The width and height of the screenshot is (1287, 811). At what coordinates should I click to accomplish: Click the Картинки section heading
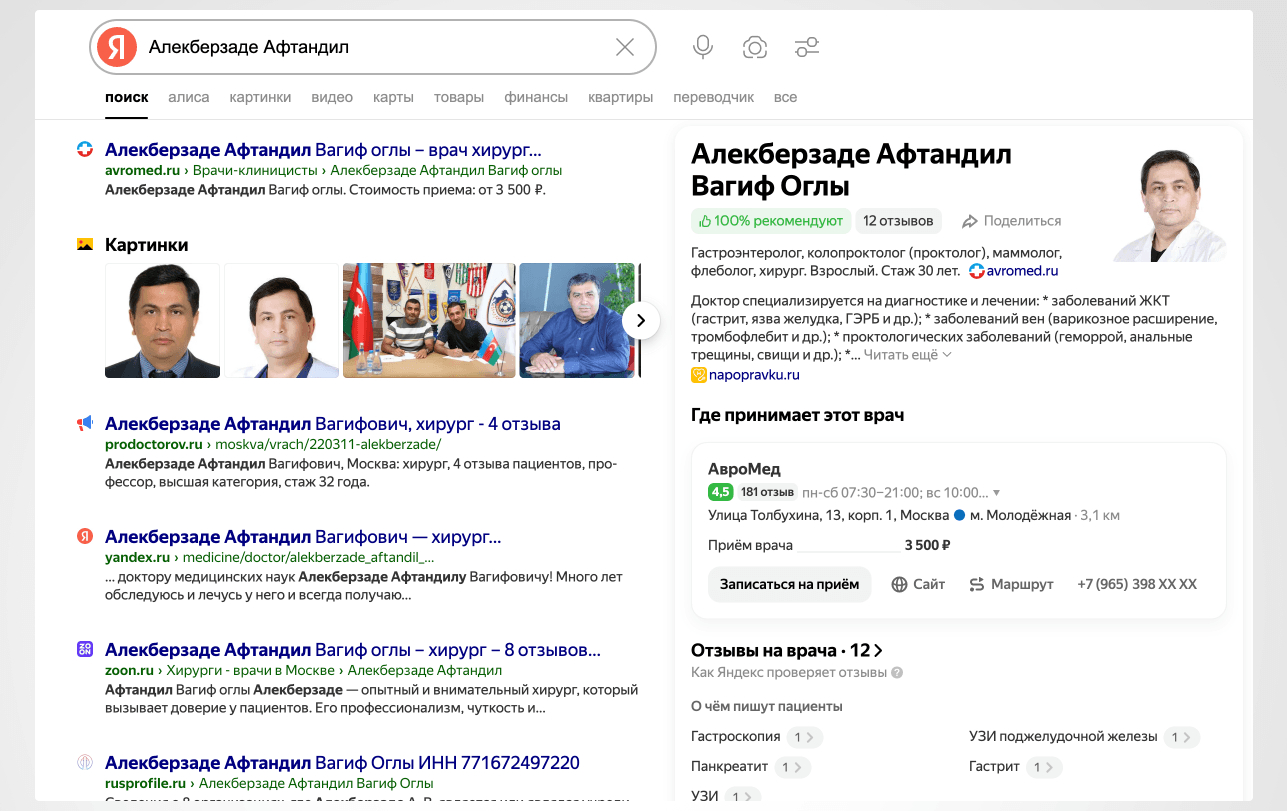pyautogui.click(x=147, y=244)
